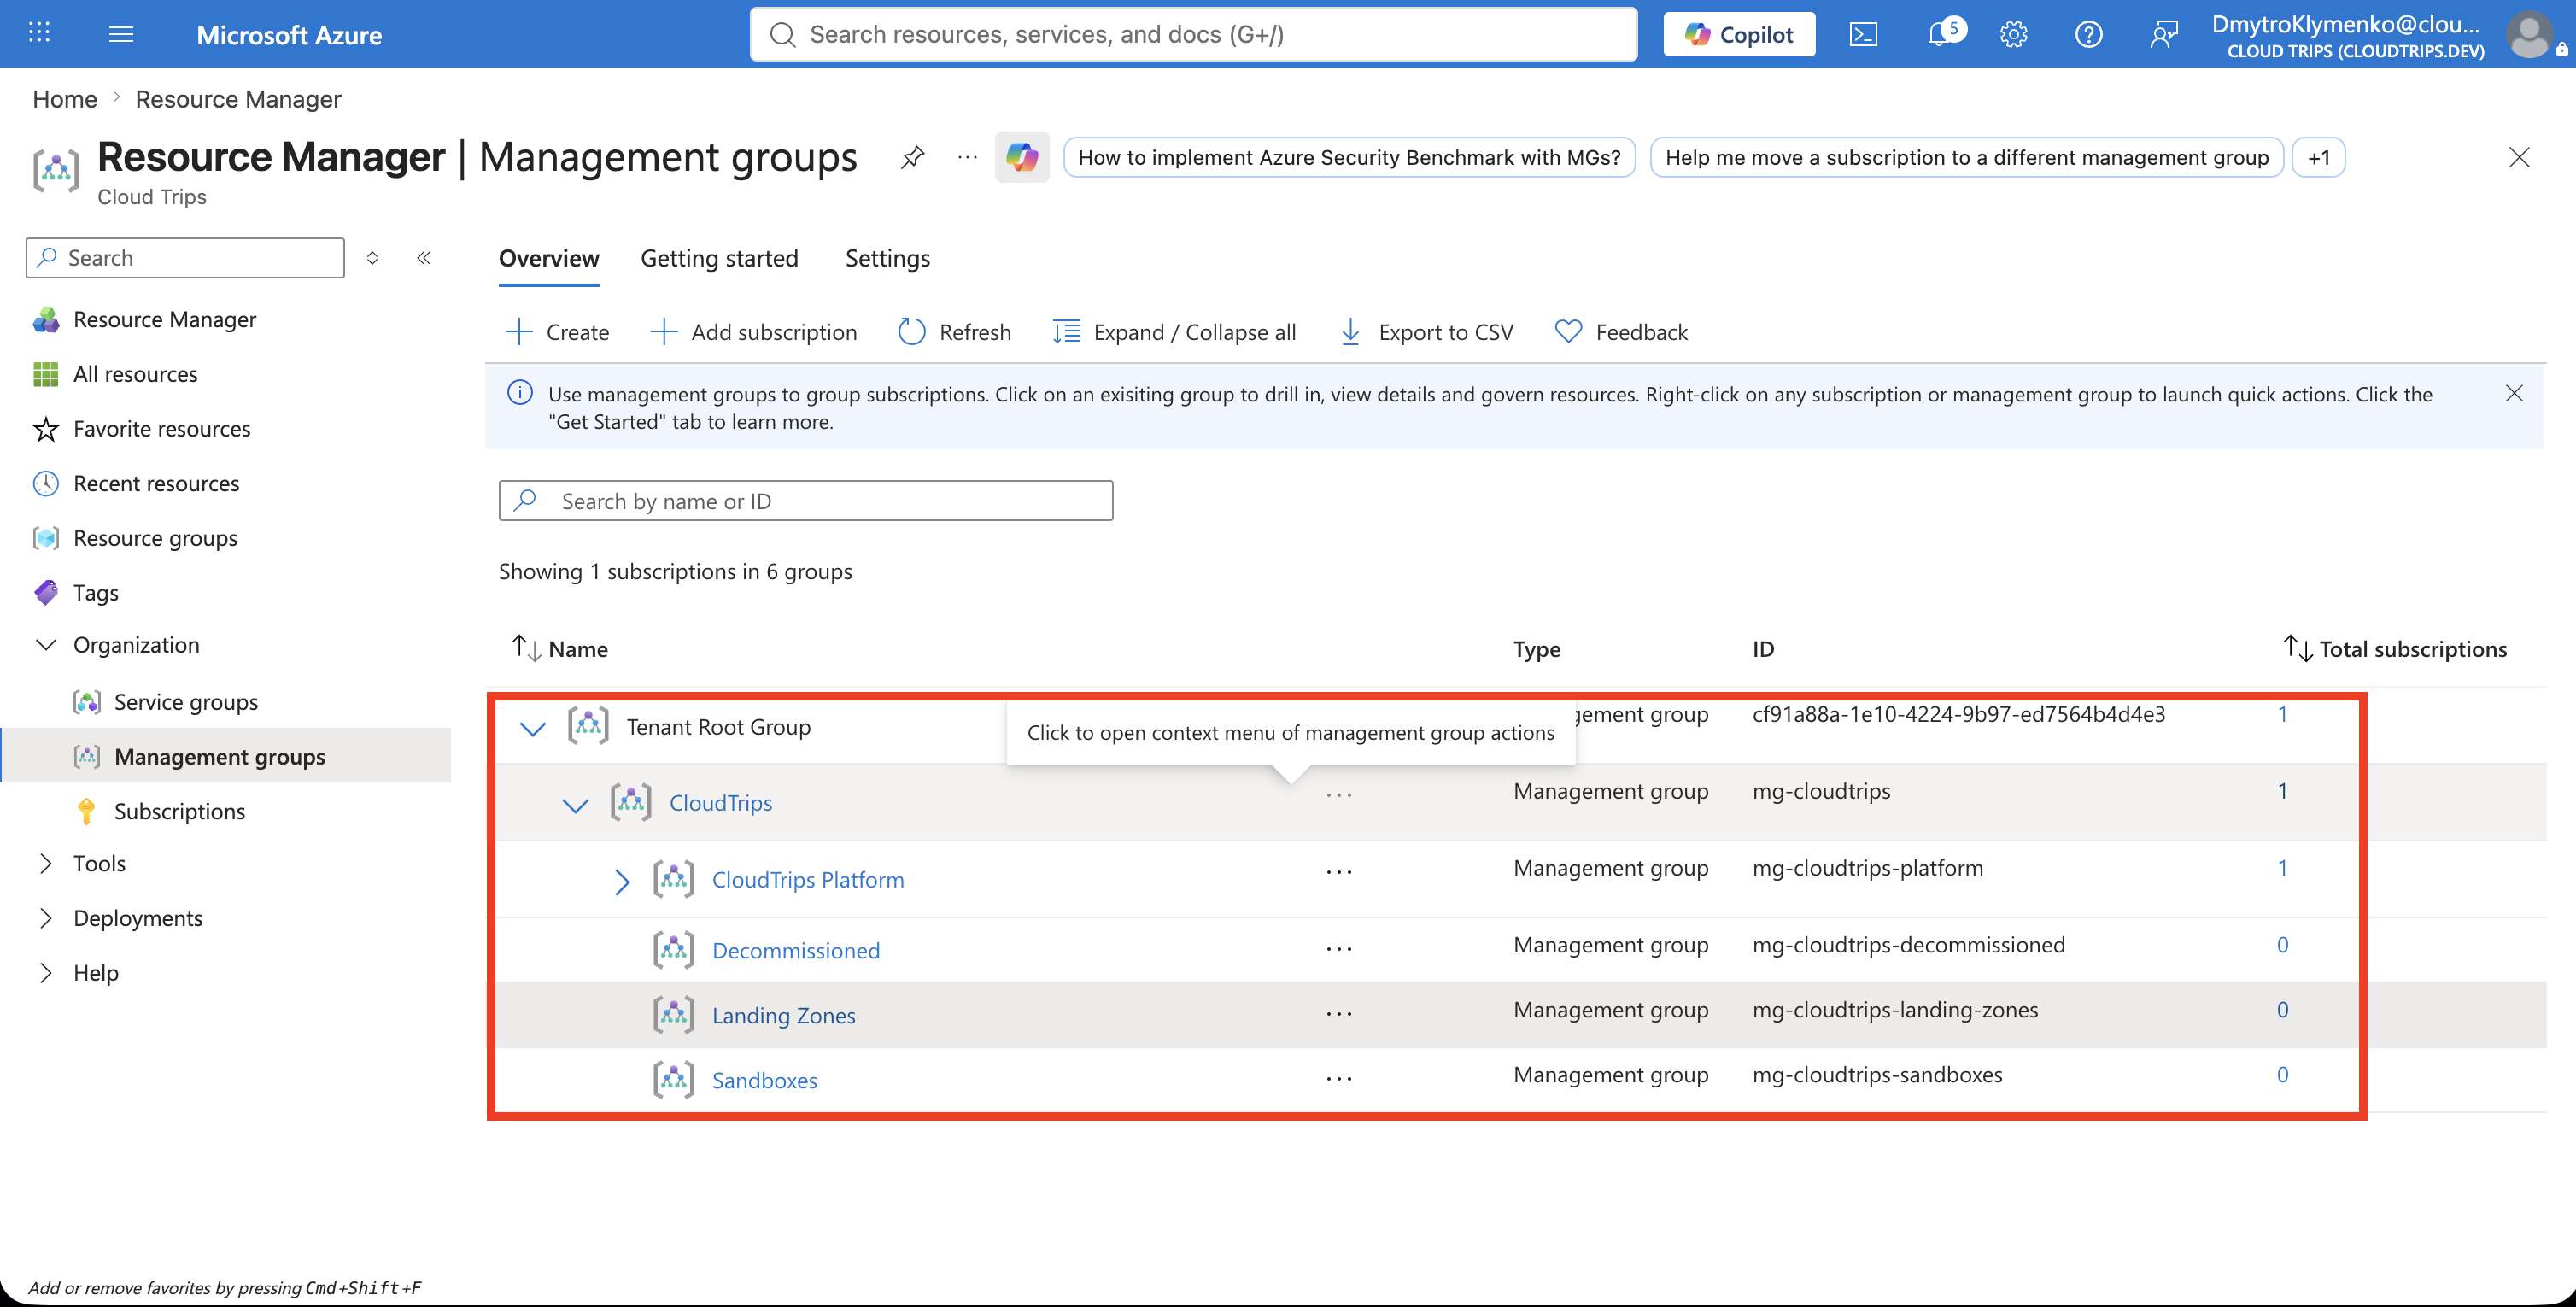Open the portal hamburger menu
The height and width of the screenshot is (1307, 2576).
pos(121,34)
